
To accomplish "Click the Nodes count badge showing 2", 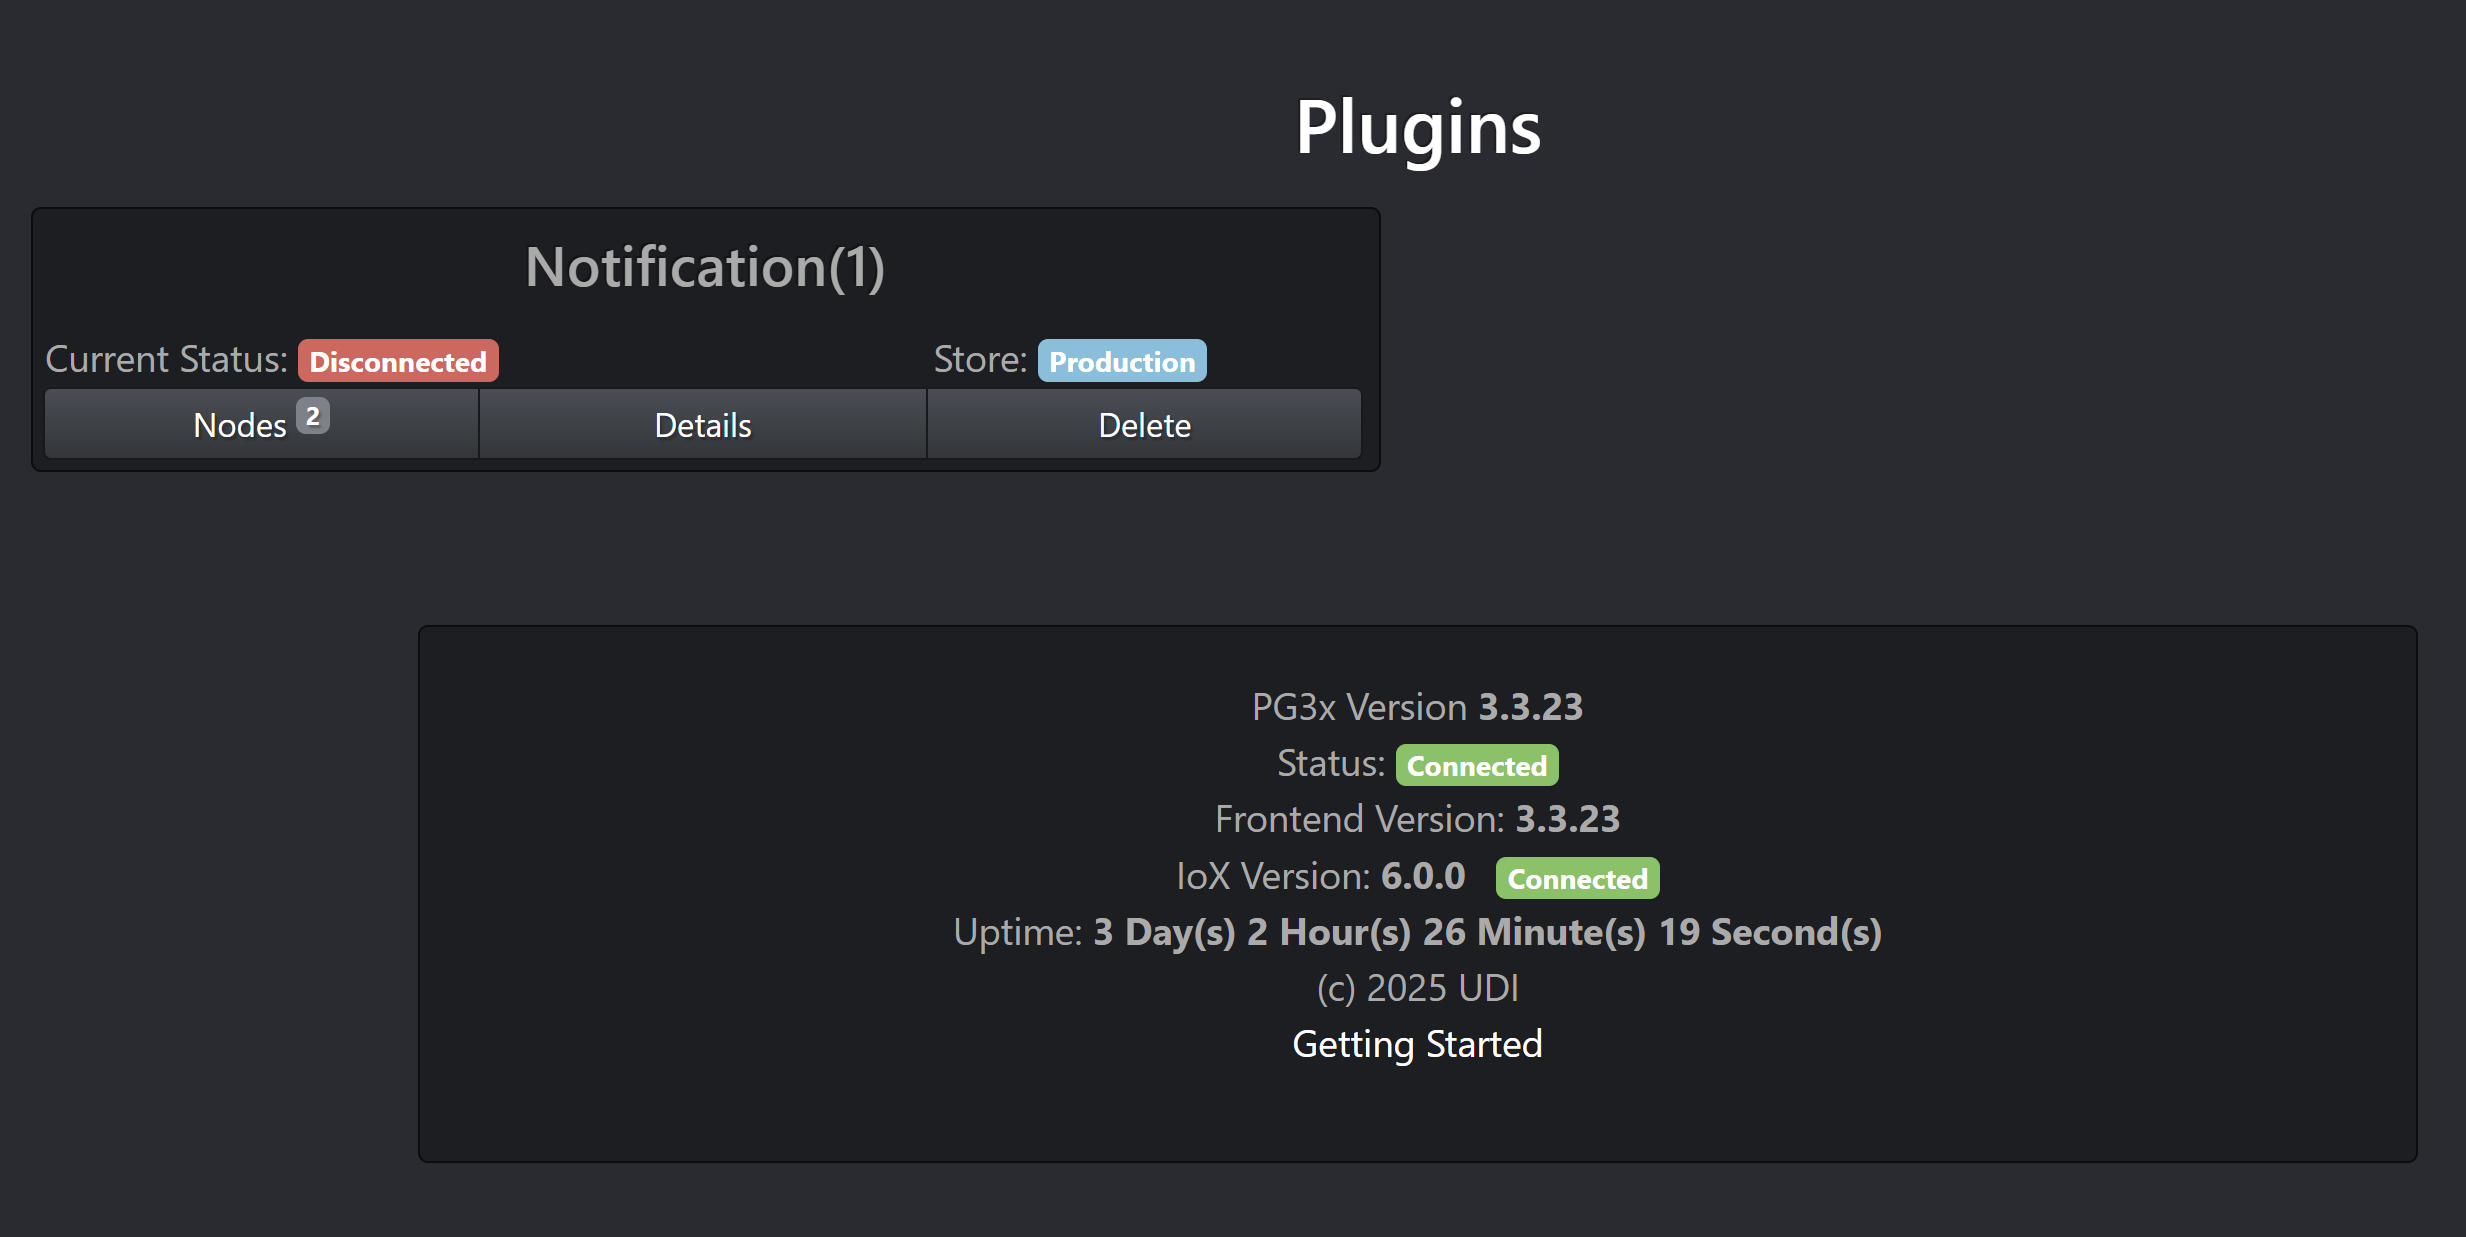I will click(313, 416).
